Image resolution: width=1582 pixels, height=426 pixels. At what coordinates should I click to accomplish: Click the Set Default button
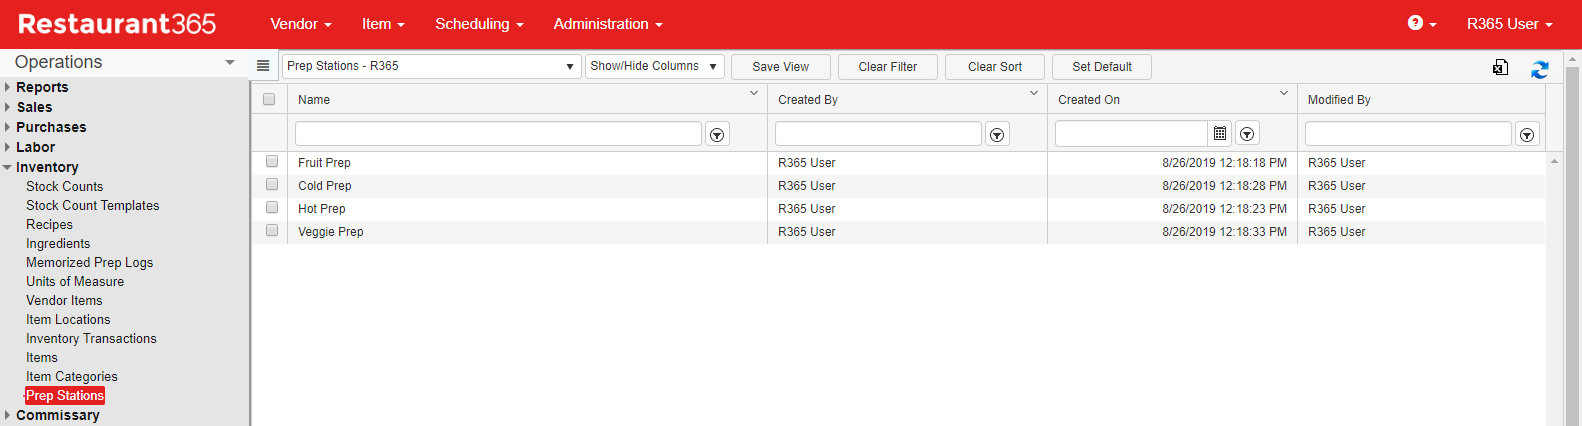tap(1102, 67)
